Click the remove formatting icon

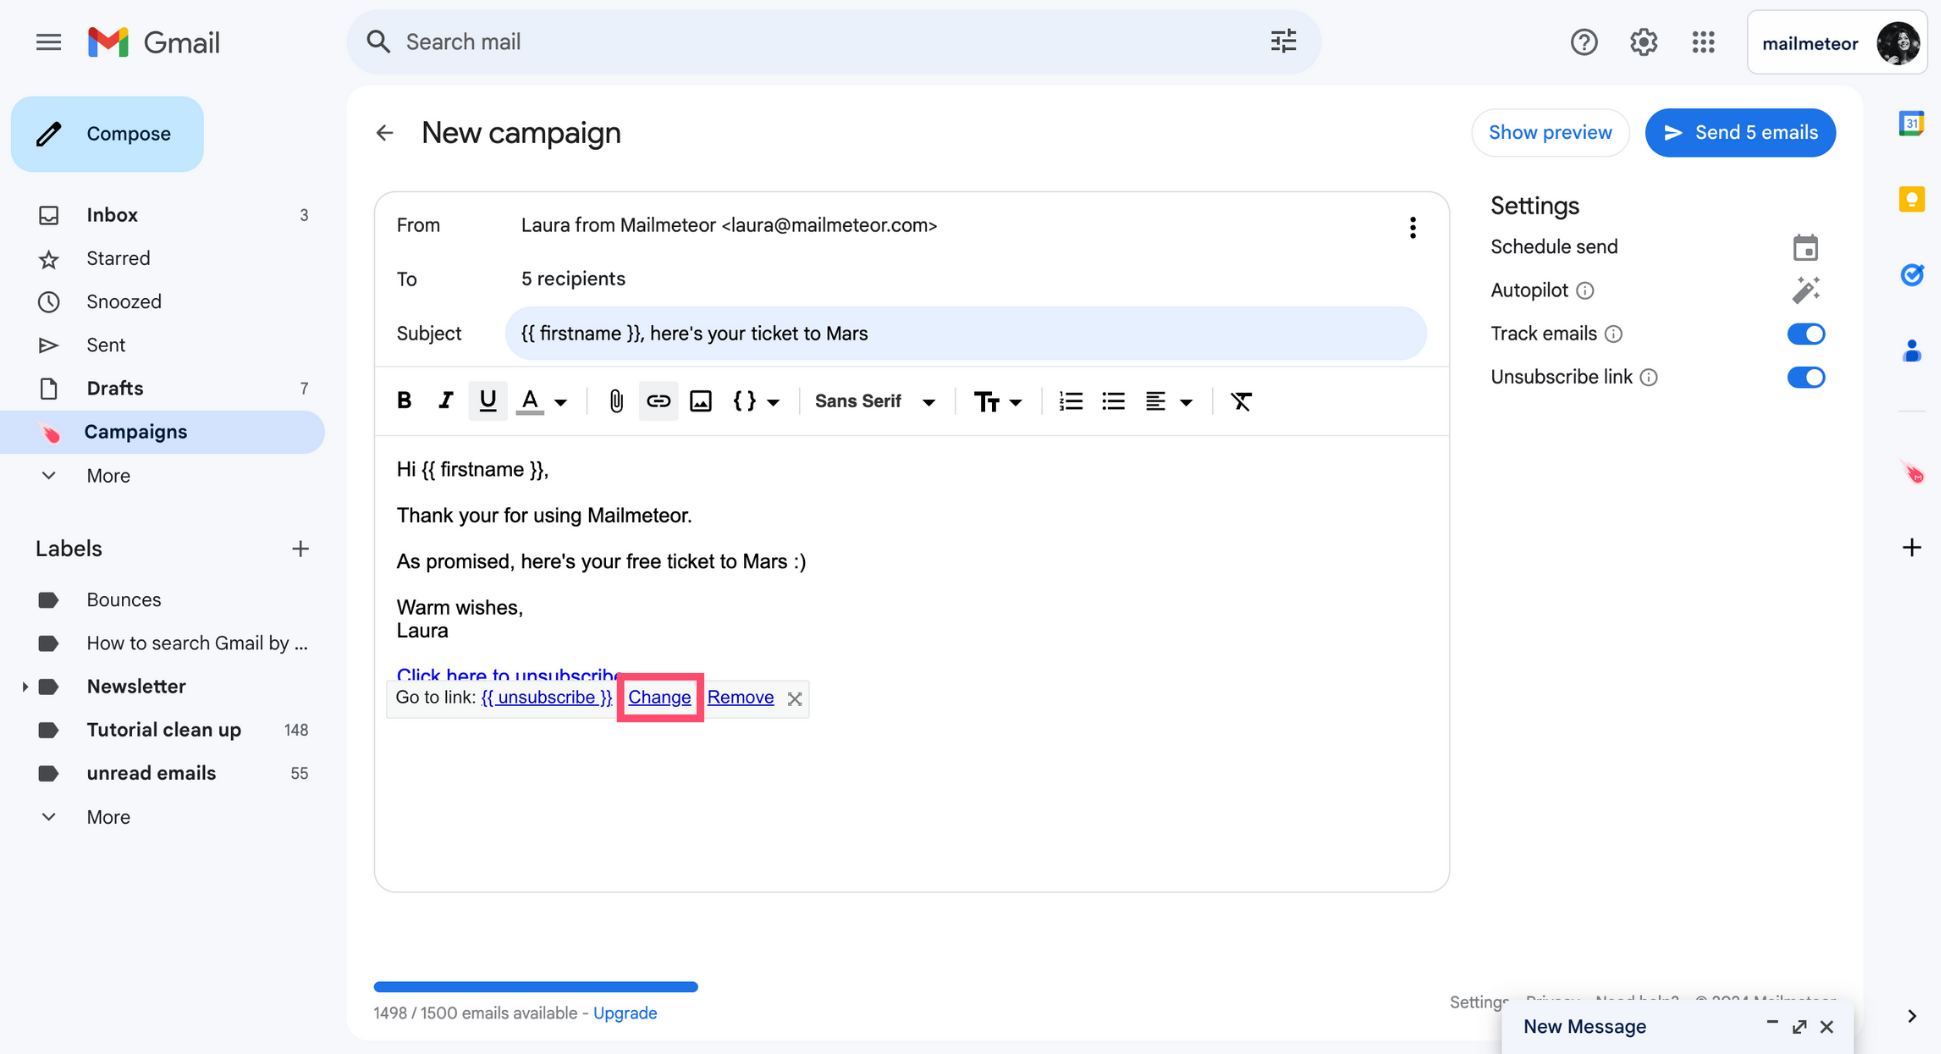pos(1241,401)
